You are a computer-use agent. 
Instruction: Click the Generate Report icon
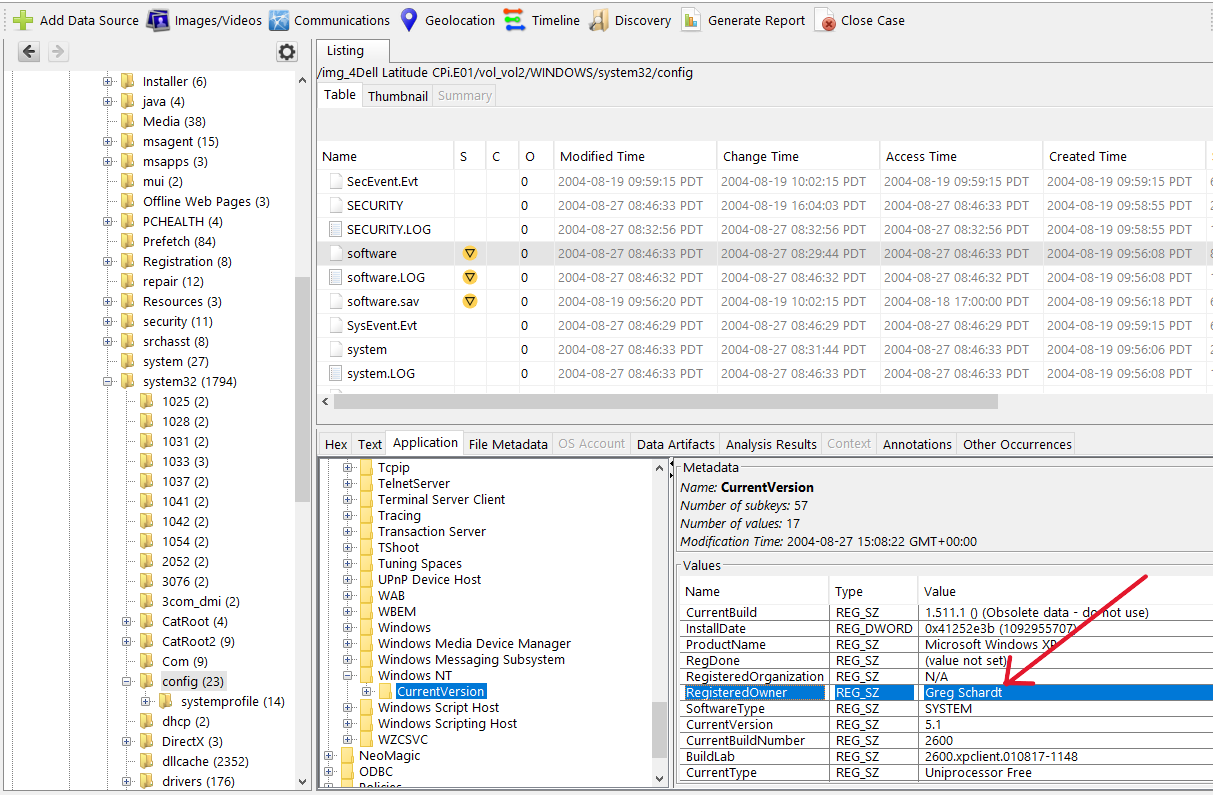691,20
